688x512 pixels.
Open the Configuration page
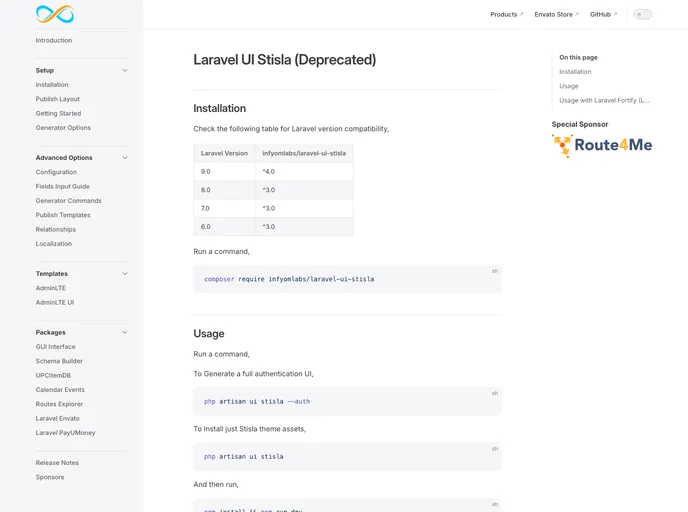click(x=56, y=172)
